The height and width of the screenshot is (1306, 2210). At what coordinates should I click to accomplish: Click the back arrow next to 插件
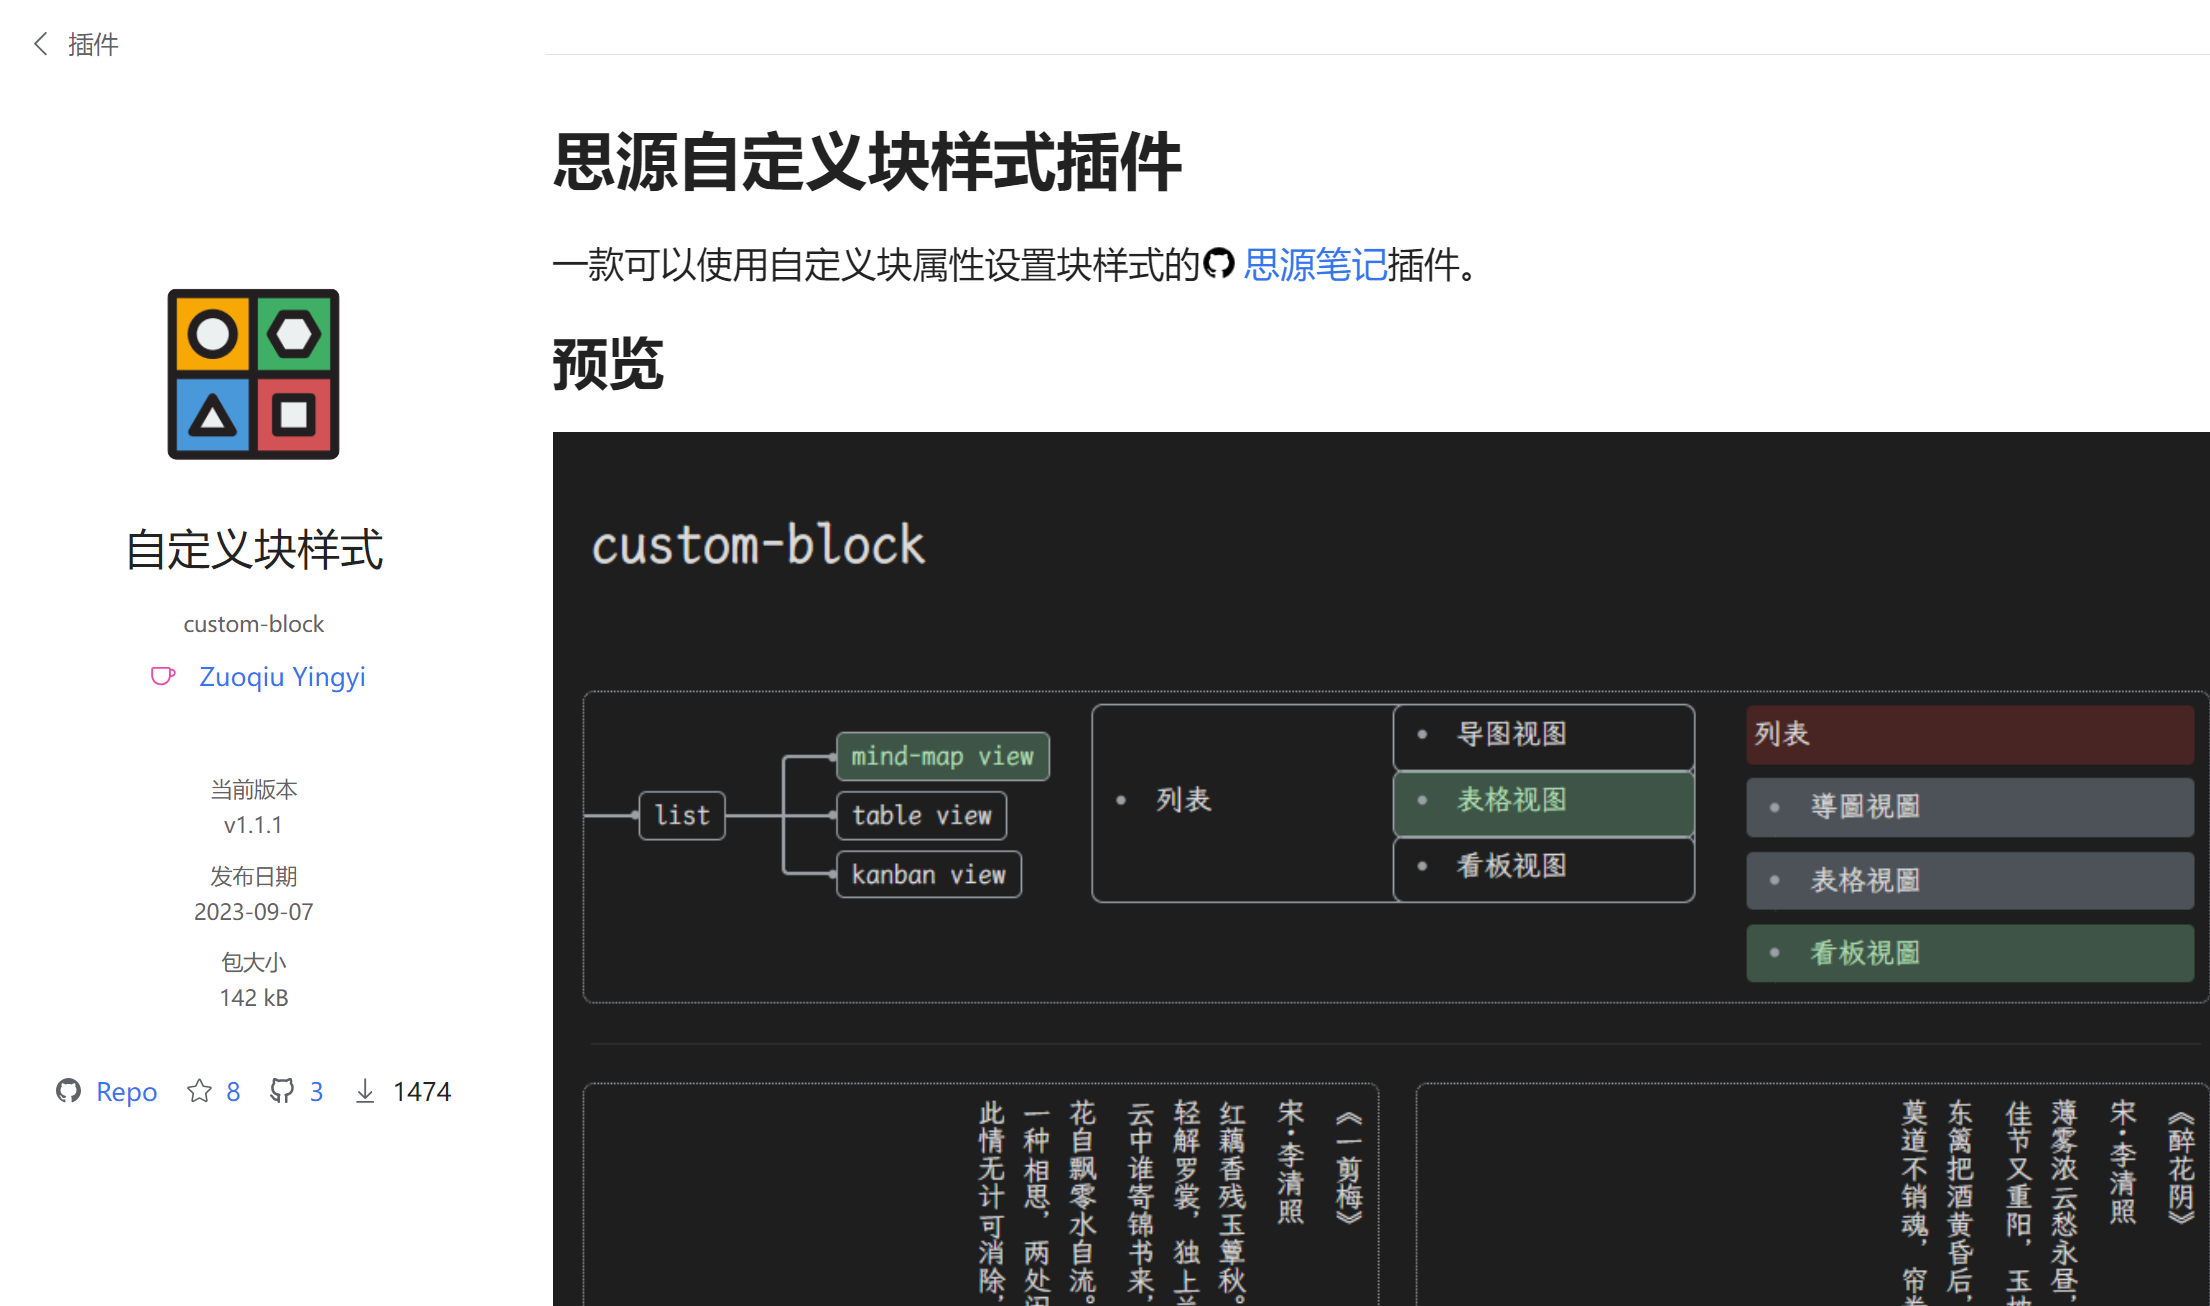coord(41,44)
